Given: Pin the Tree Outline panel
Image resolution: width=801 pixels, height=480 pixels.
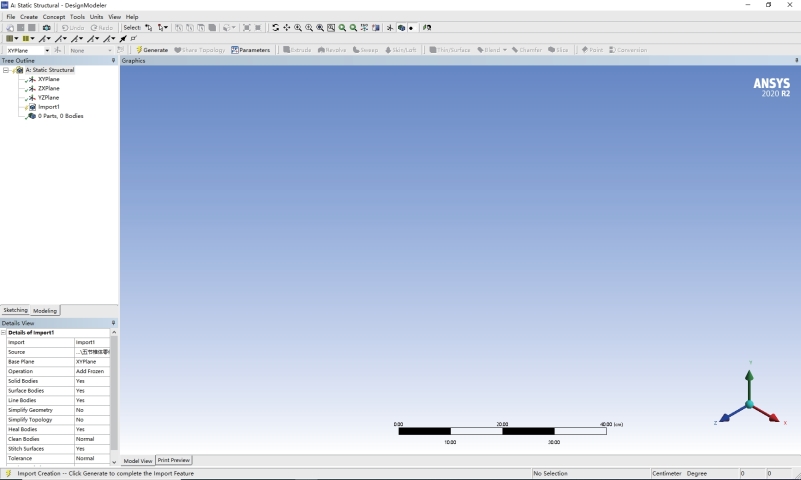Looking at the screenshot, I should tap(113, 60).
